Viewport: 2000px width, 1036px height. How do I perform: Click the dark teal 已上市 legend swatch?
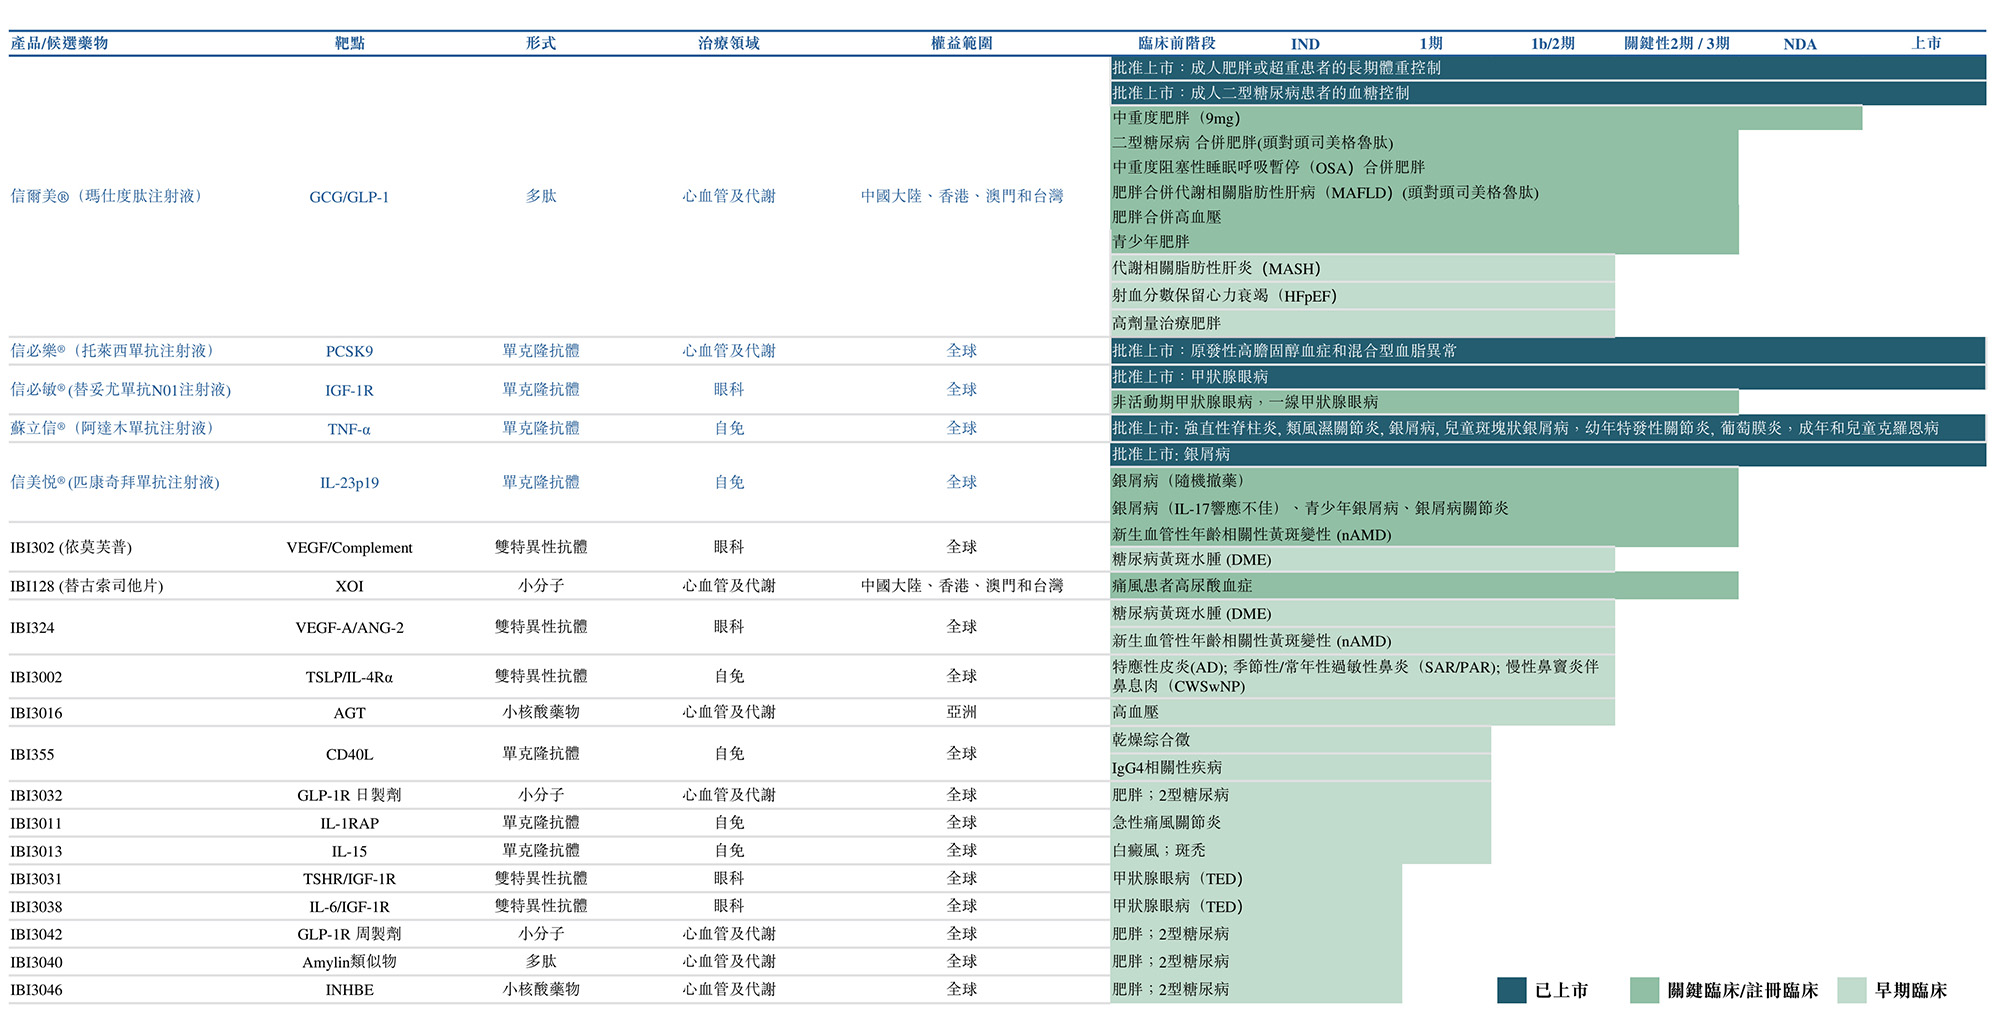pos(1511,990)
